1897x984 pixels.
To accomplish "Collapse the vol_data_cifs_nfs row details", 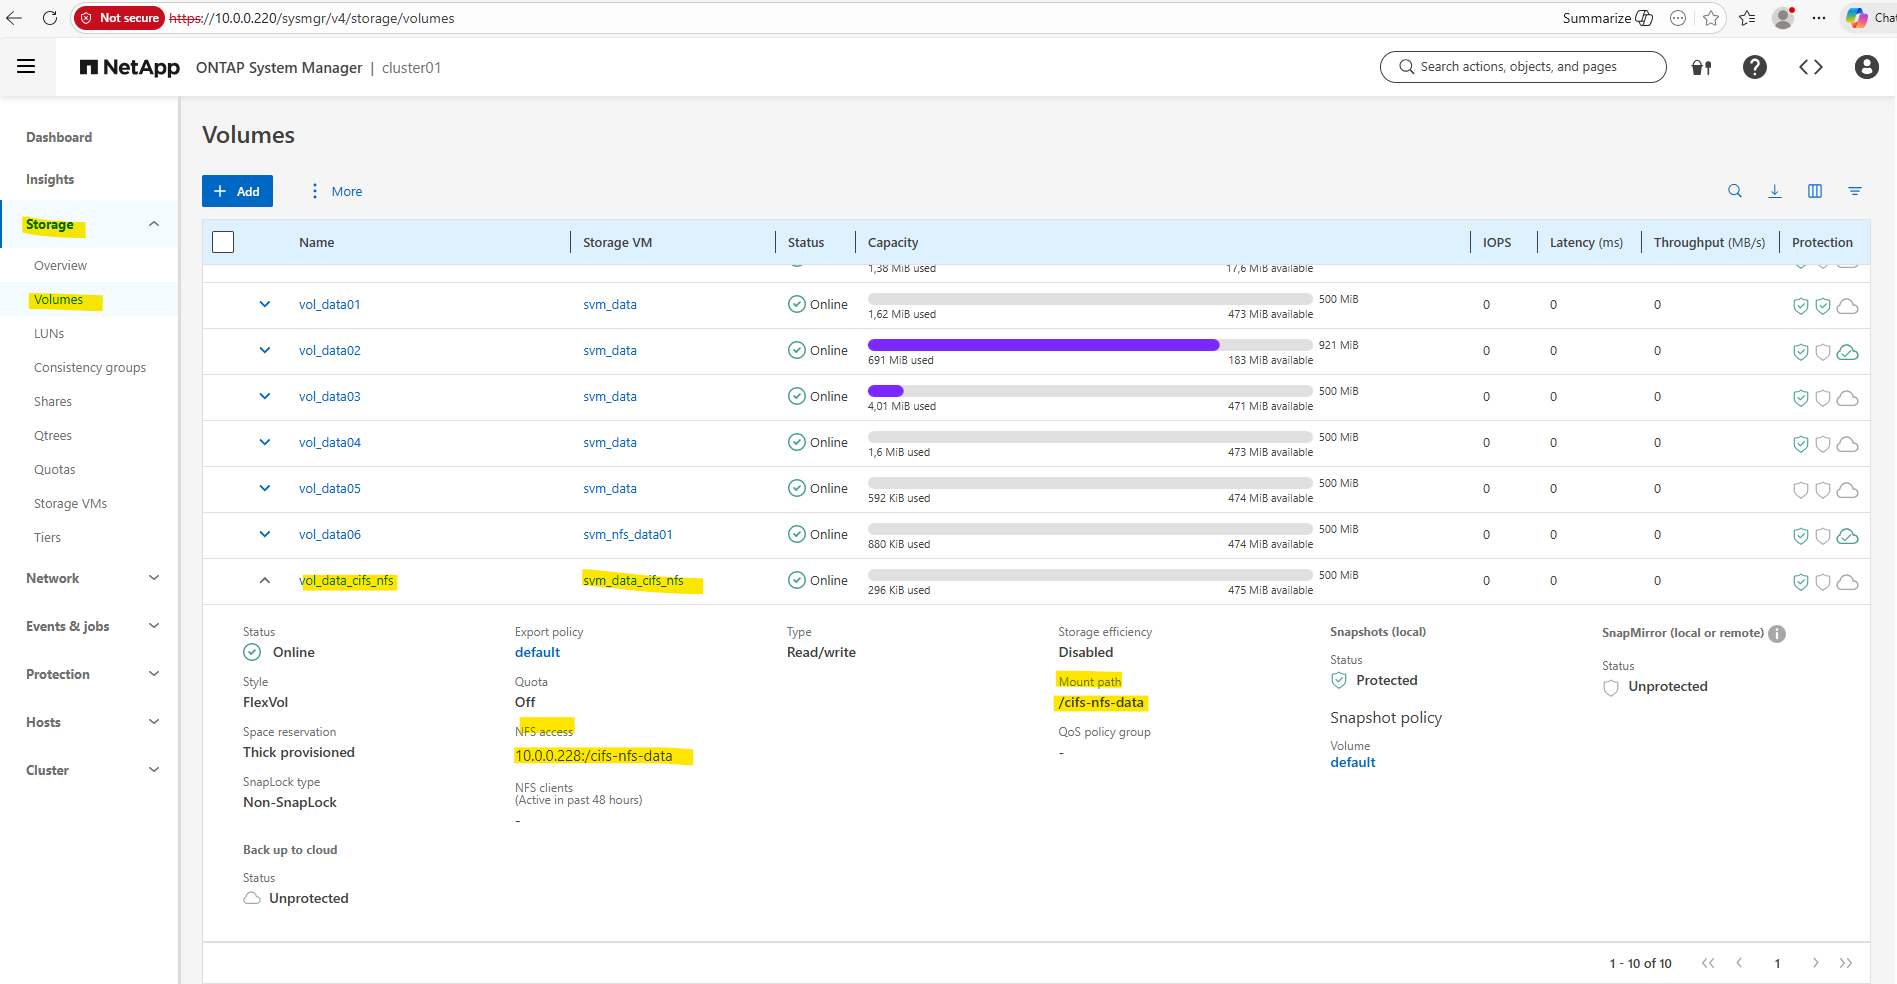I will click(x=265, y=581).
